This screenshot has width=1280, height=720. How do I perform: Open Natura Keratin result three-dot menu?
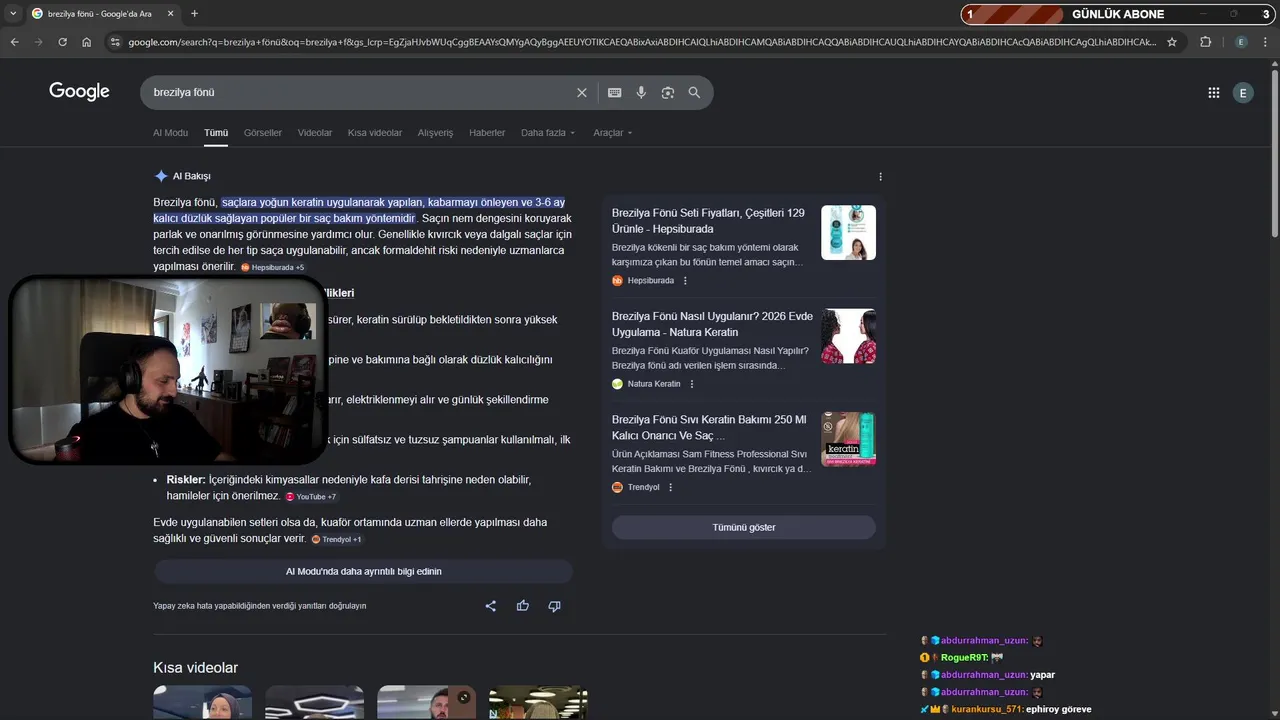[691, 384]
